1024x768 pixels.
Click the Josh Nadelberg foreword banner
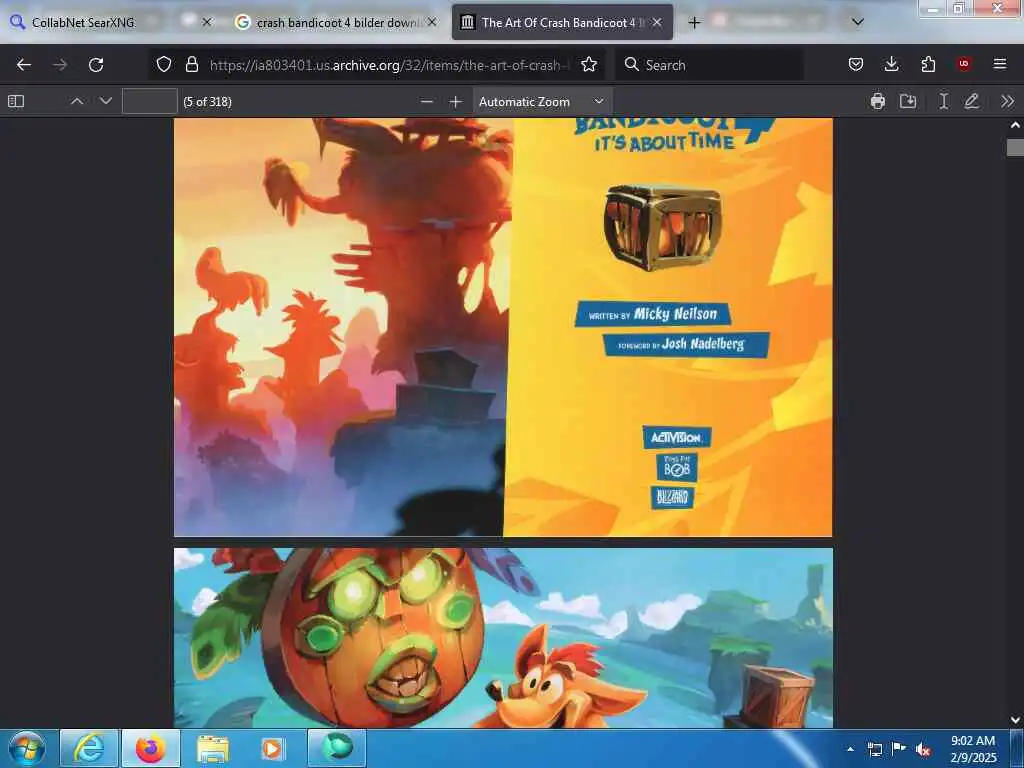point(686,344)
